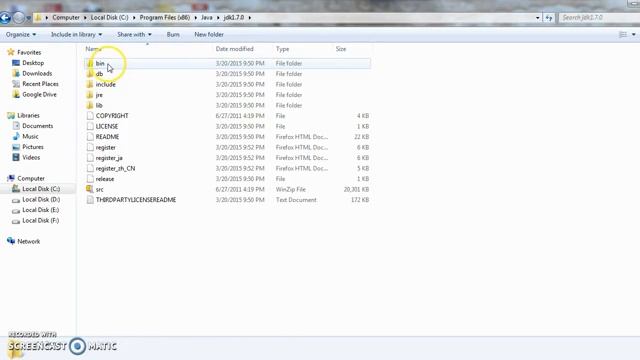Select Local Disk (E:) drive
The height and width of the screenshot is (360, 640).
[x=40, y=210]
